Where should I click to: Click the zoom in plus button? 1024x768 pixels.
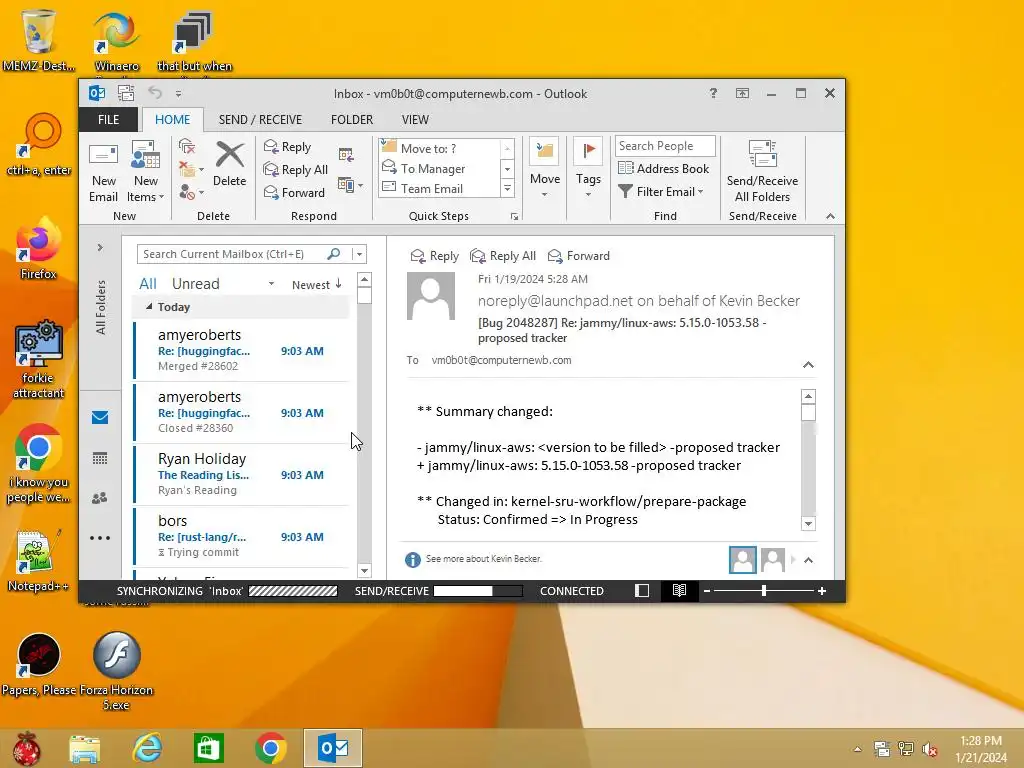(x=822, y=590)
